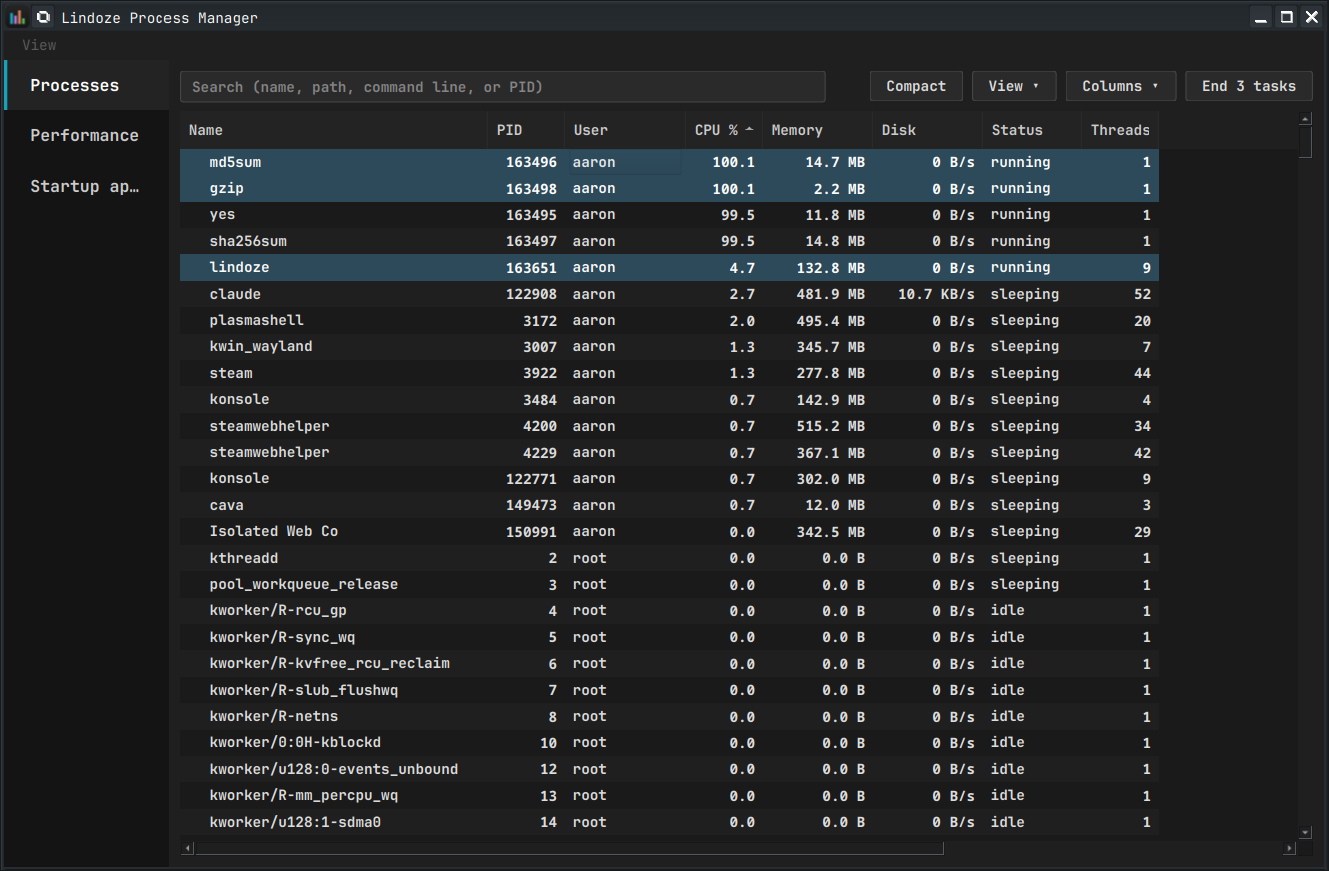Viewport: 1329px width, 871px height.
Task: Sort by the Threads column header
Action: point(1120,130)
